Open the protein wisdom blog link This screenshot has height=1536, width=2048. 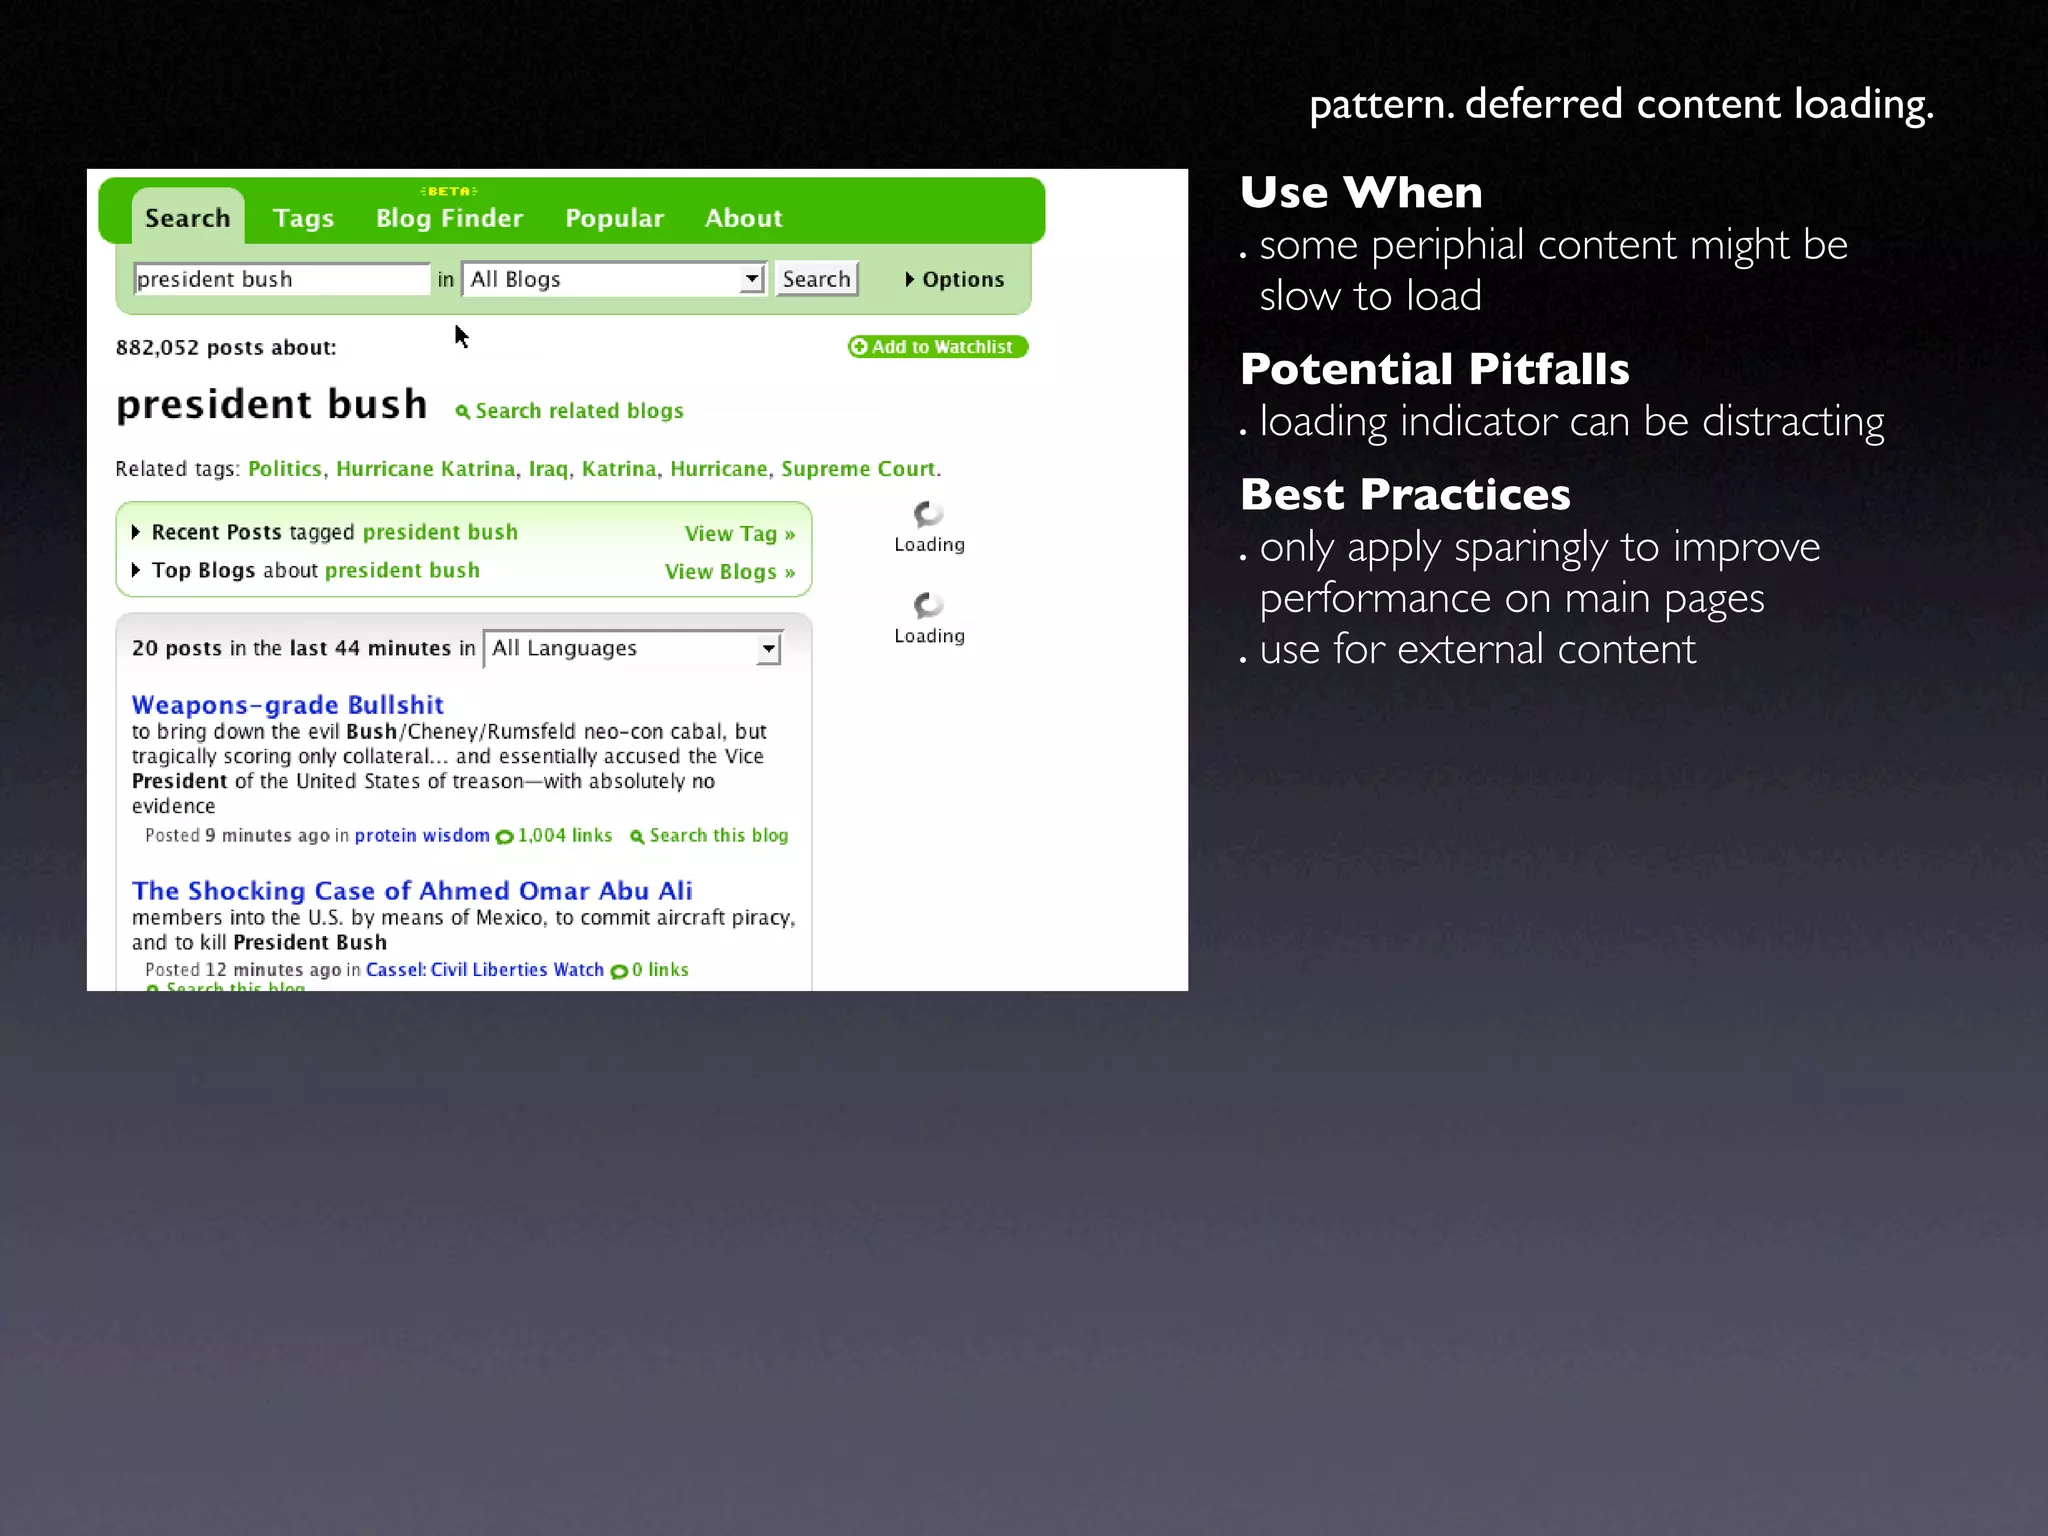422,836
